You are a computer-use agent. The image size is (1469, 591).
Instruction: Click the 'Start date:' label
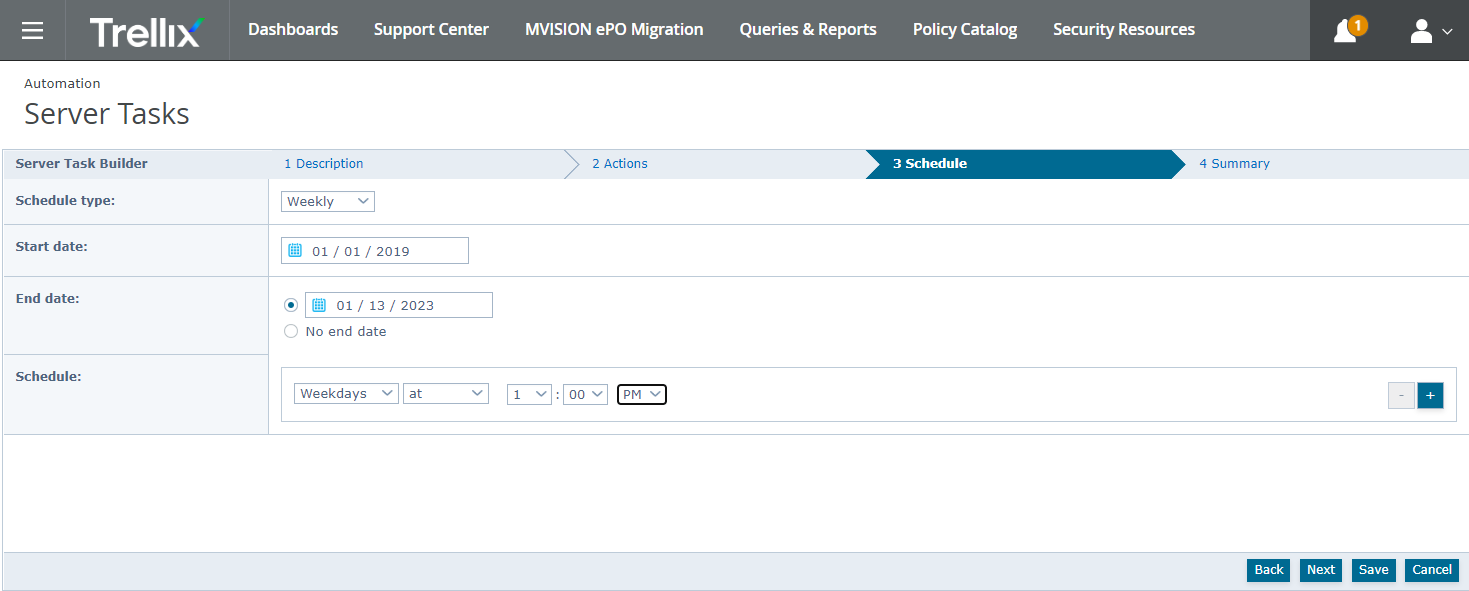pos(52,245)
